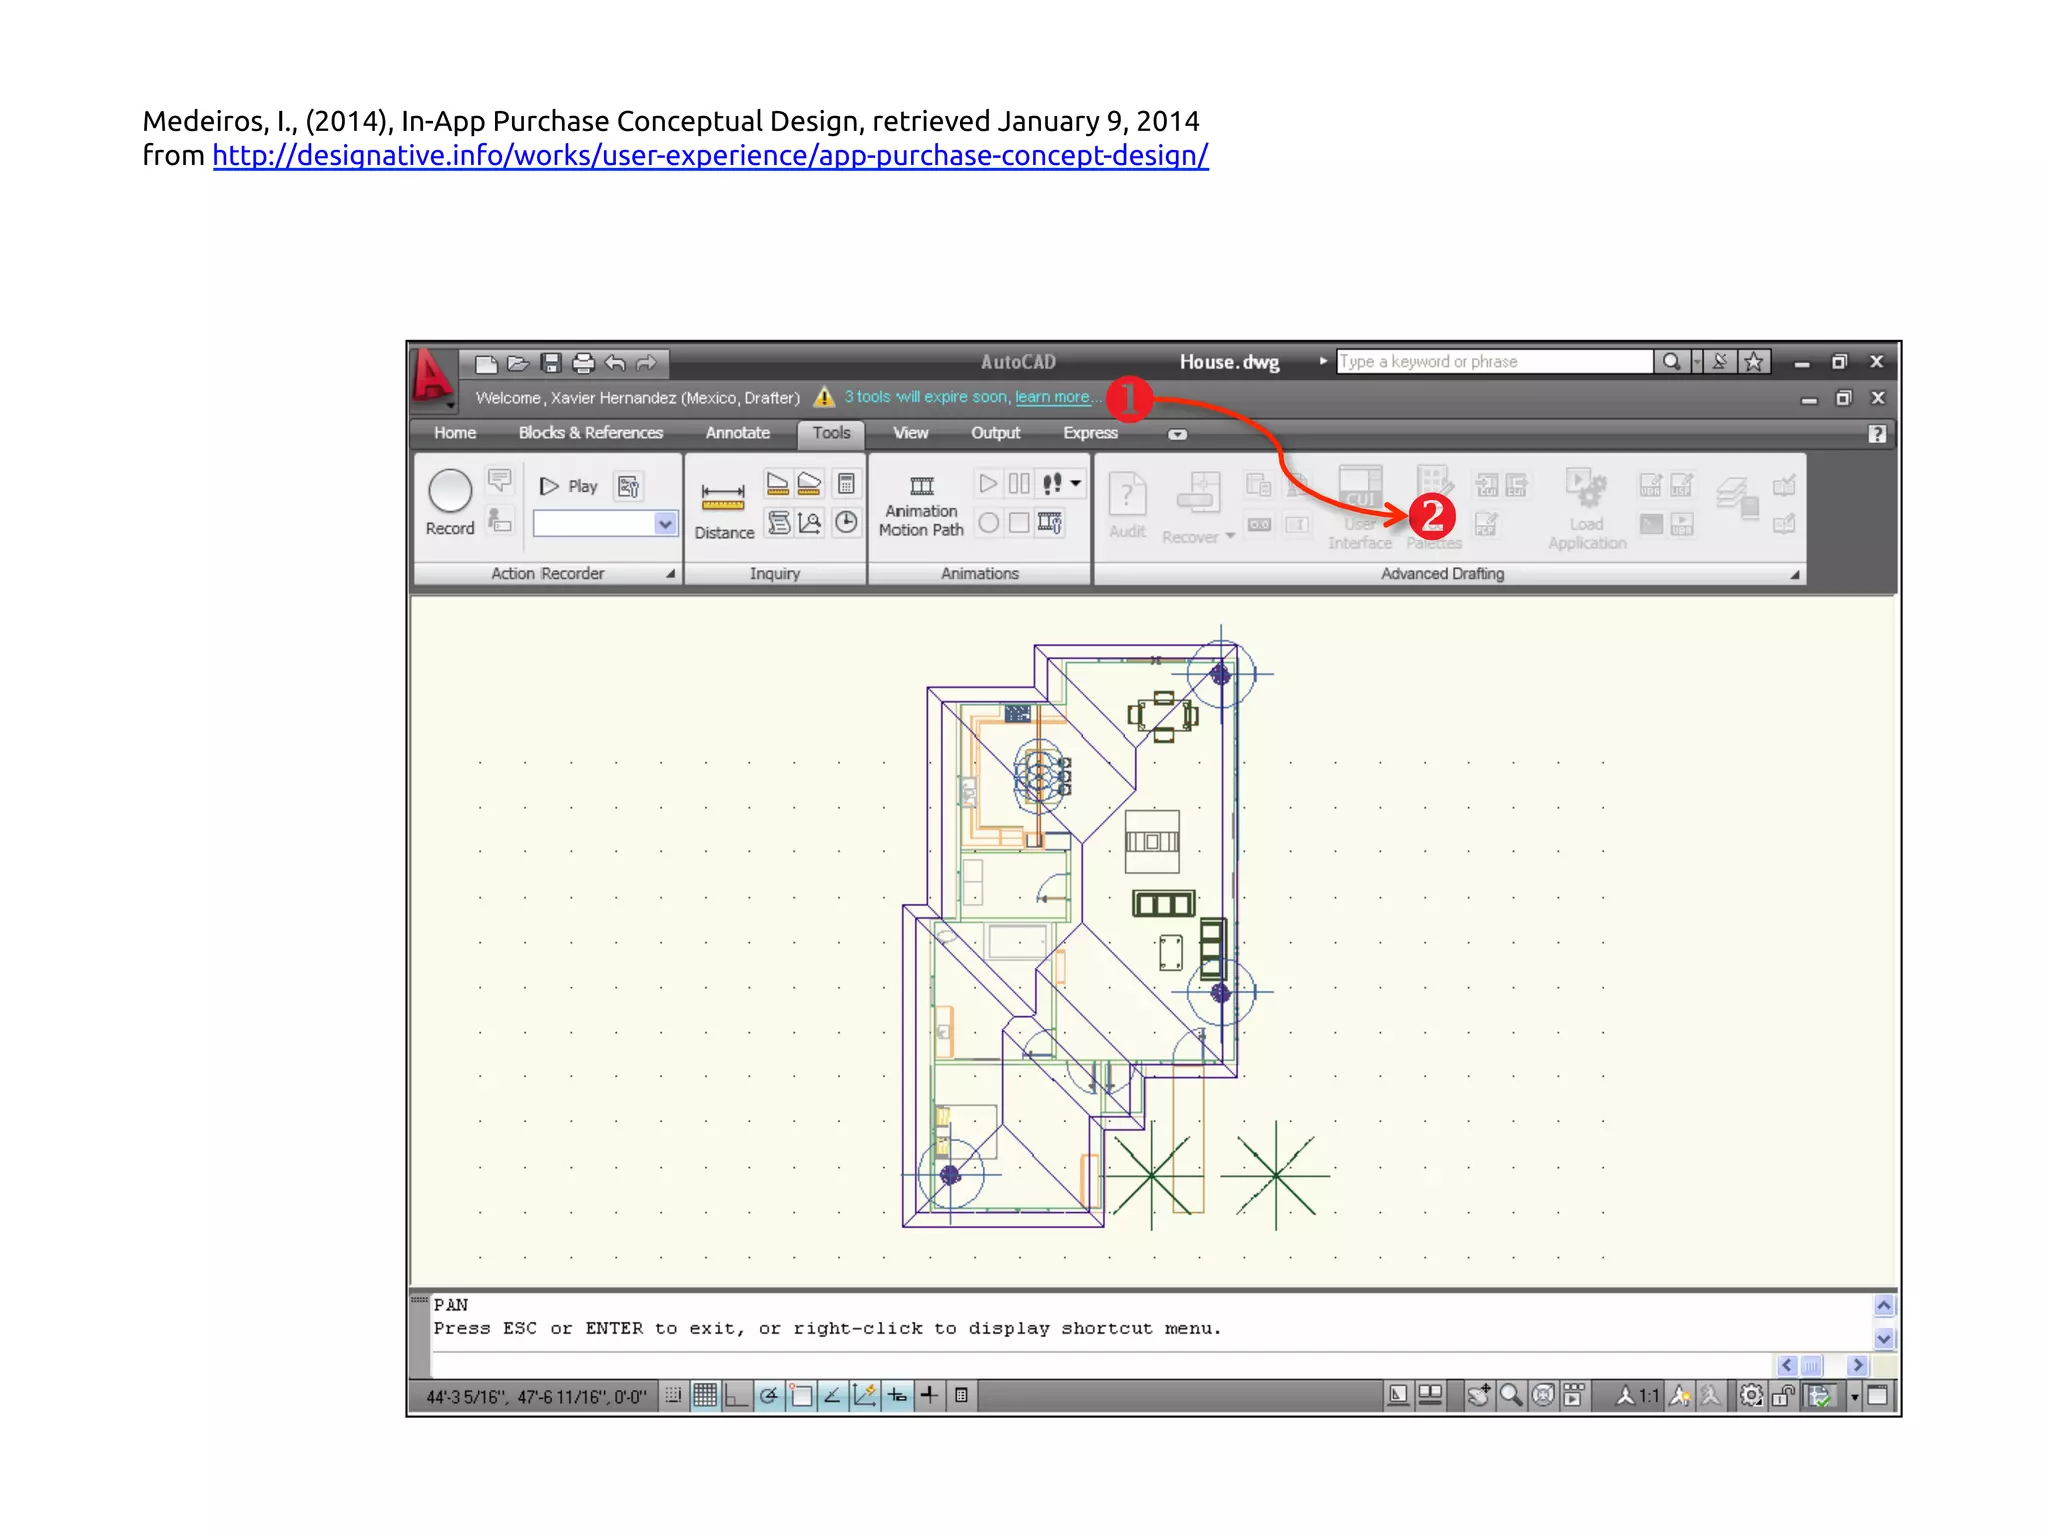Open the action macro dropdown list
The height and width of the screenshot is (1536, 2048).
[665, 523]
